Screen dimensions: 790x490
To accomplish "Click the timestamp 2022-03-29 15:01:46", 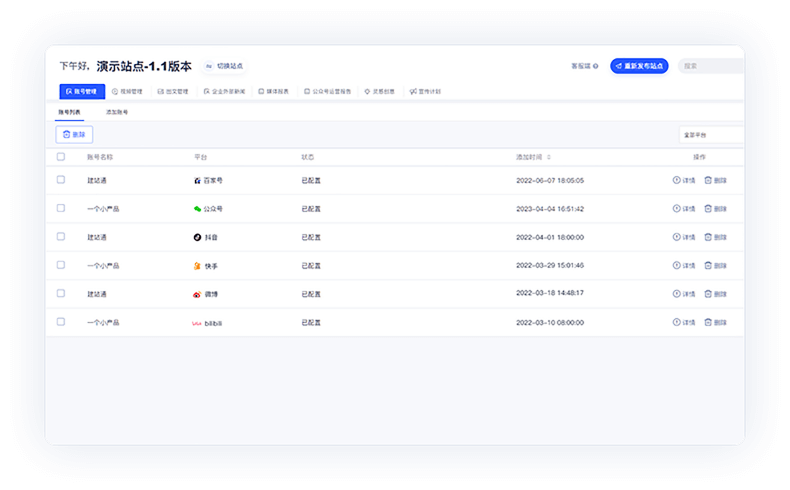I will pos(550,265).
